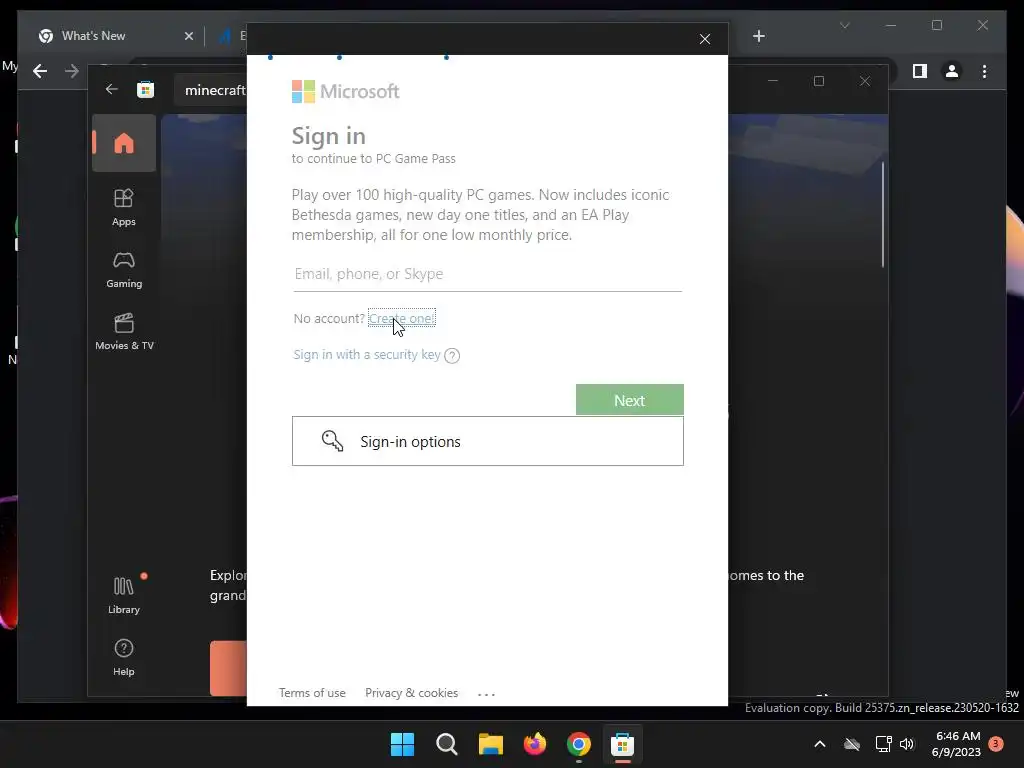Click Sign in with a security key
The width and height of the screenshot is (1024, 768).
(x=366, y=355)
